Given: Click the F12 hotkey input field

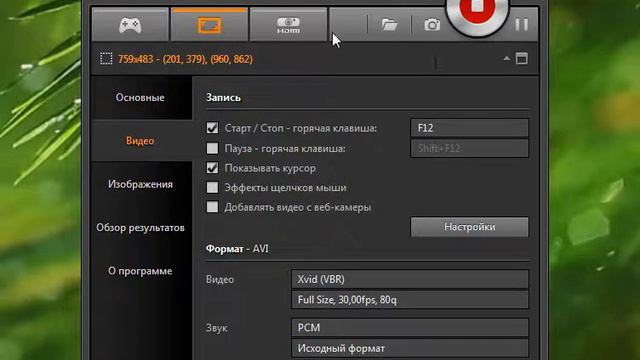Looking at the screenshot, I should (469, 128).
